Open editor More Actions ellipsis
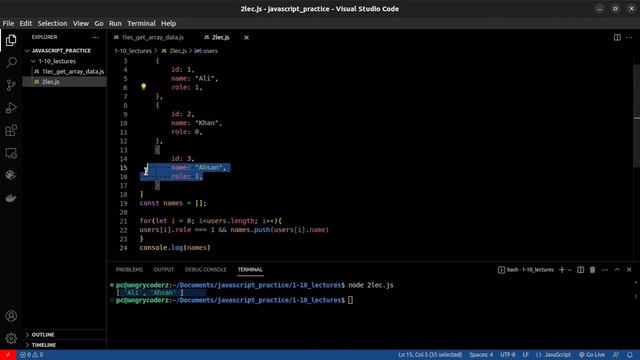Viewport: 640px width, 360px height. (x=629, y=37)
